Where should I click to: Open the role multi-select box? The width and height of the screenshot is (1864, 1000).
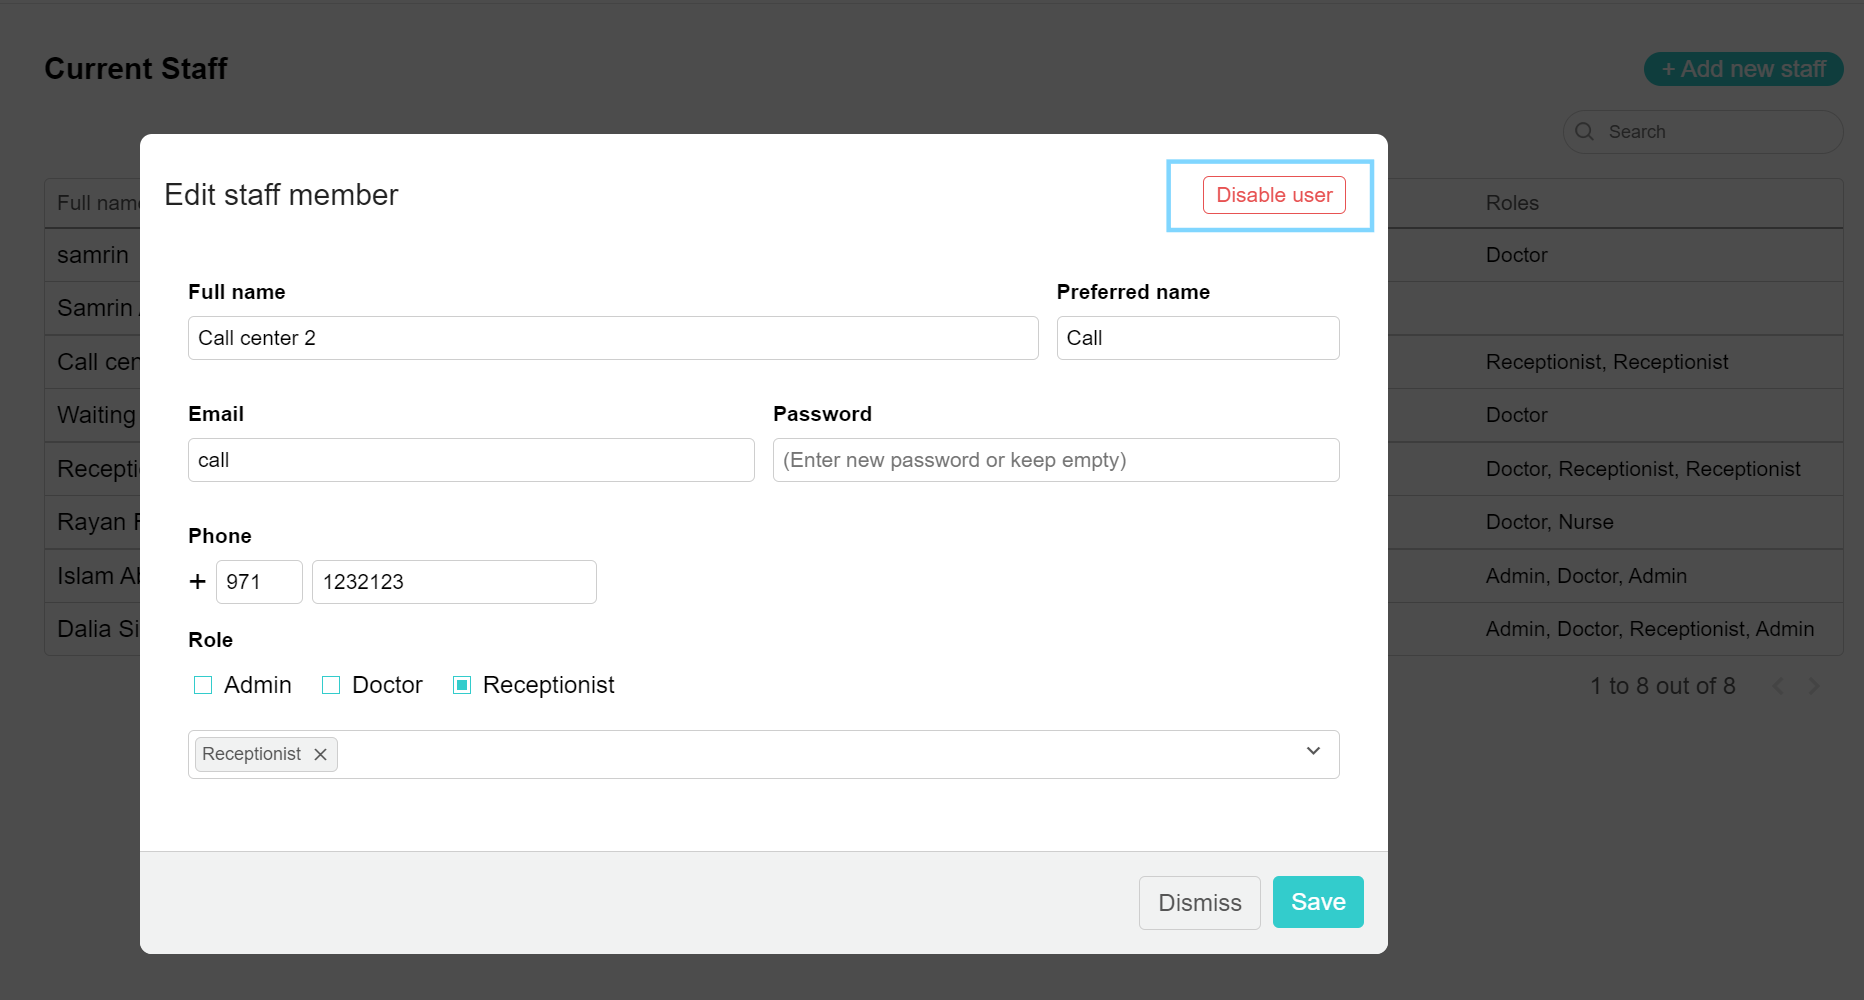pos(763,754)
